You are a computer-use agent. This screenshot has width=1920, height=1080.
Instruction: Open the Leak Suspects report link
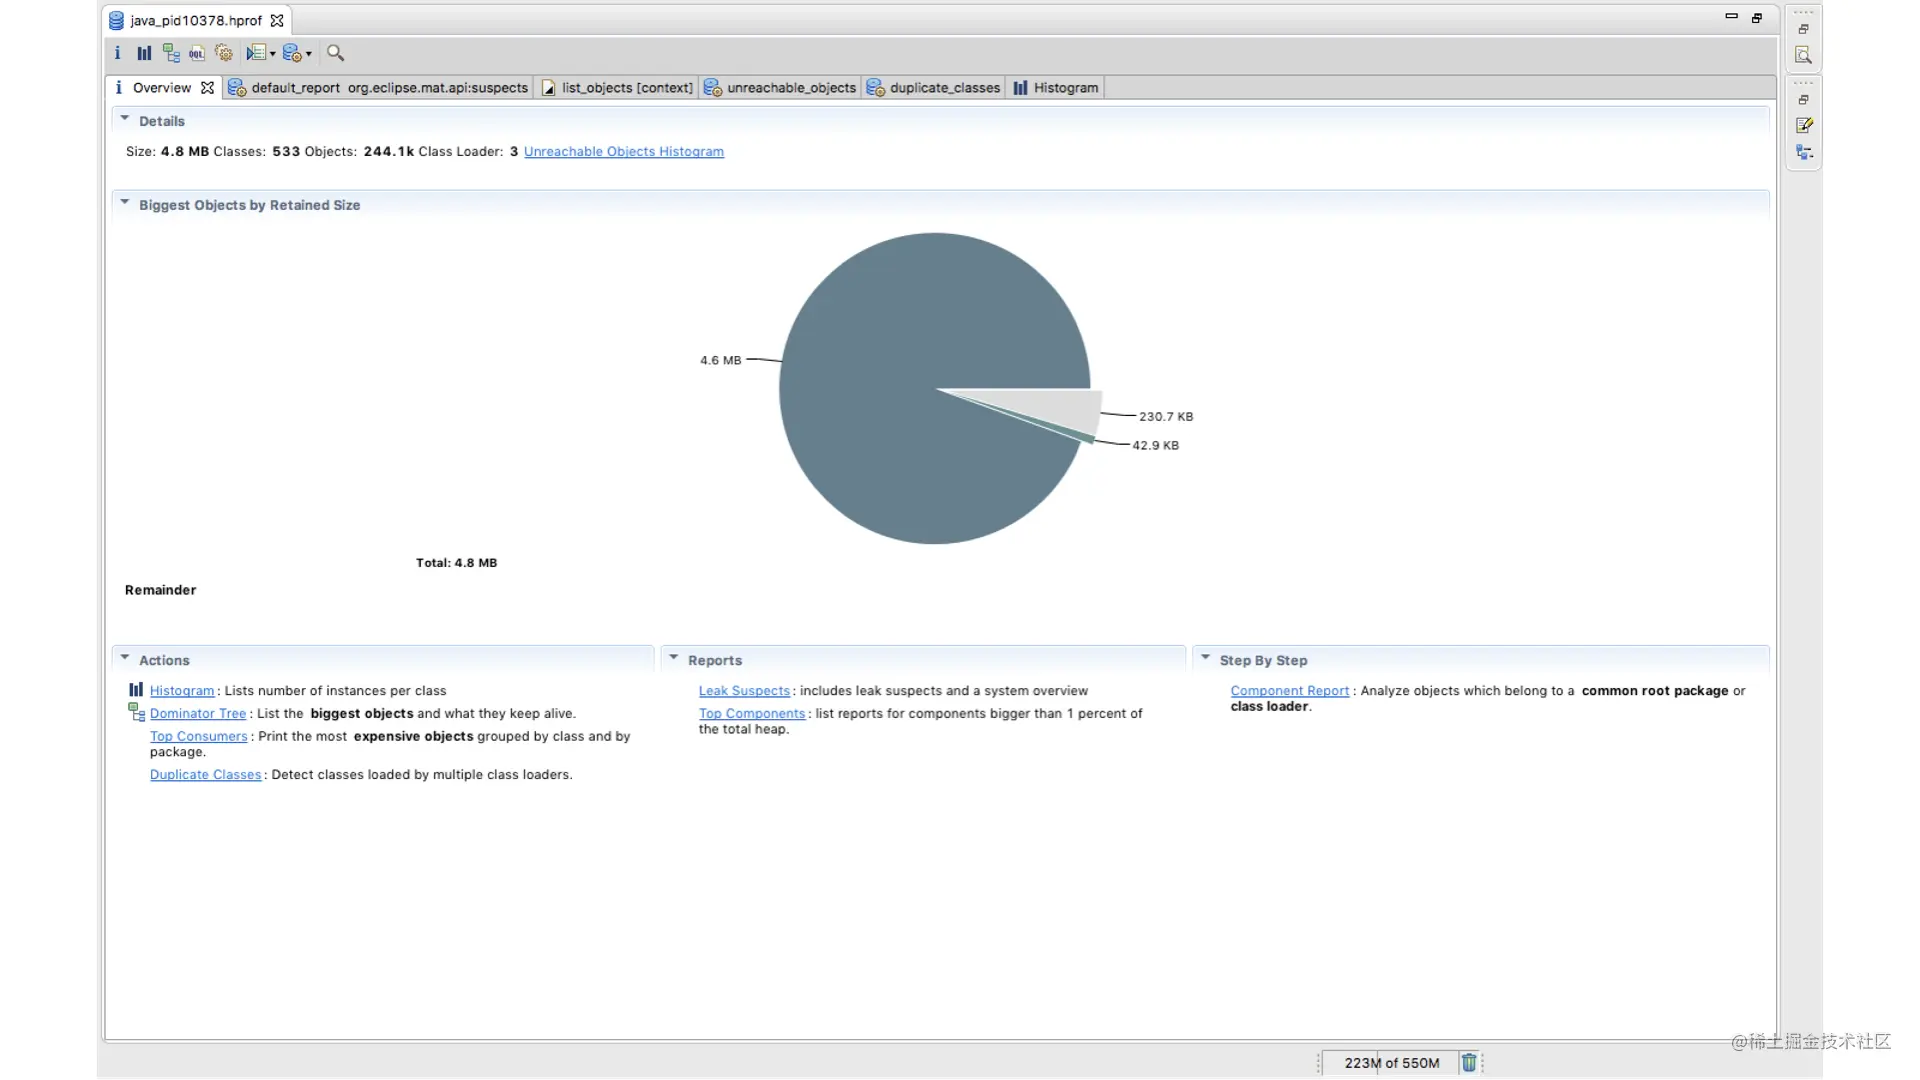point(744,691)
